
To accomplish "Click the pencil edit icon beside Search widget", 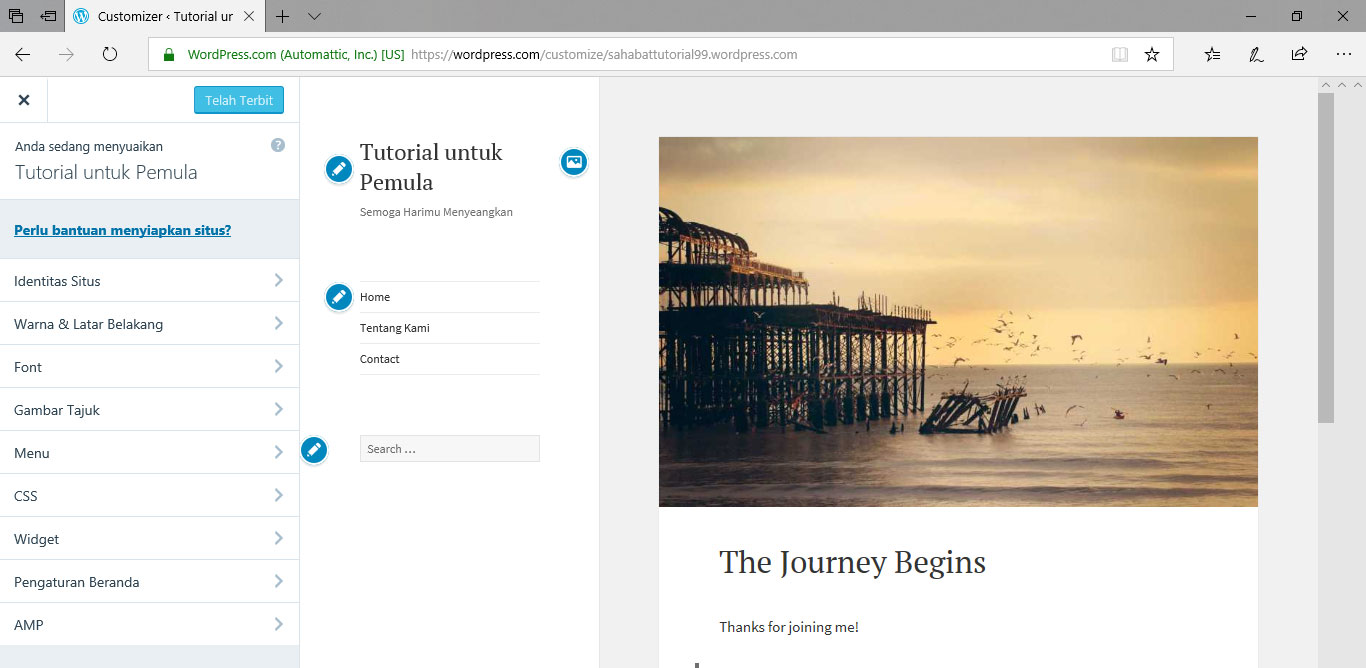I will (x=314, y=450).
